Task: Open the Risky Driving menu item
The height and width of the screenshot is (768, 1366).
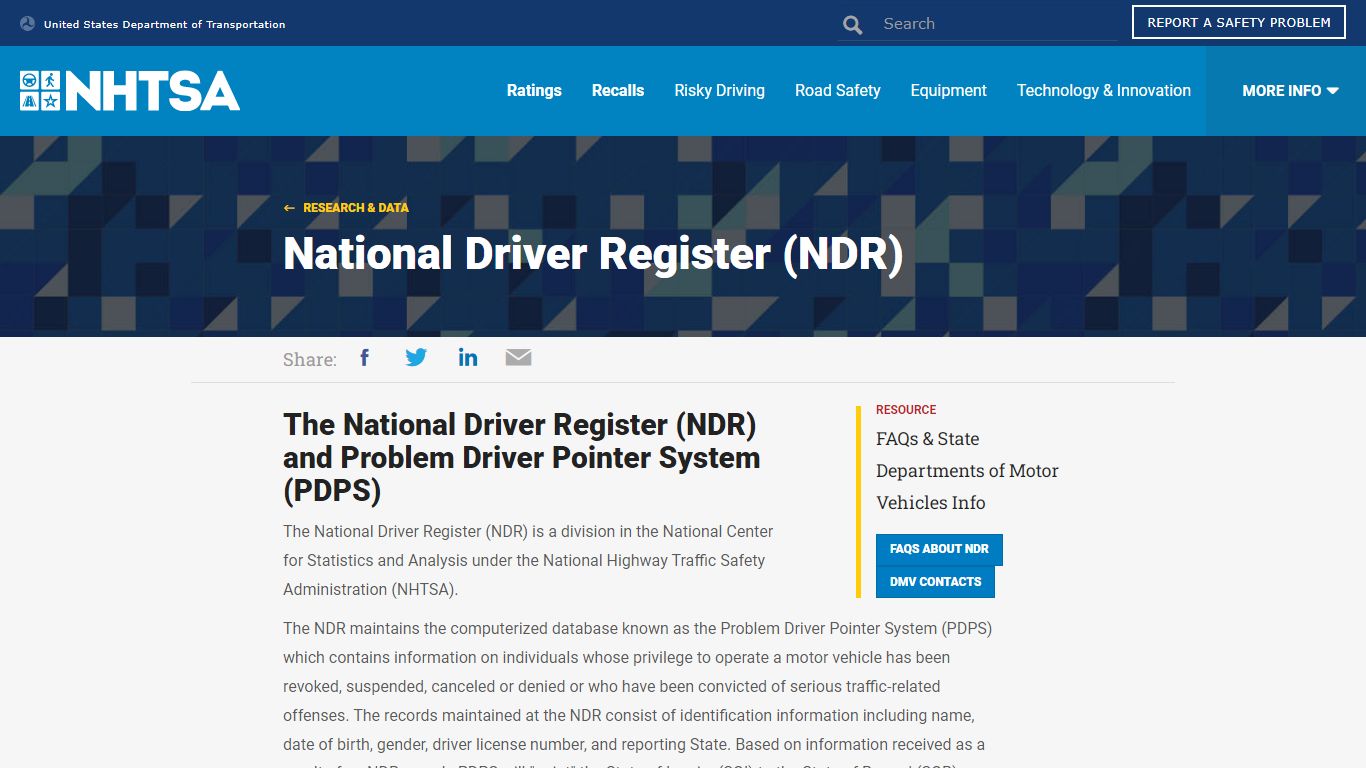Action: (x=719, y=91)
